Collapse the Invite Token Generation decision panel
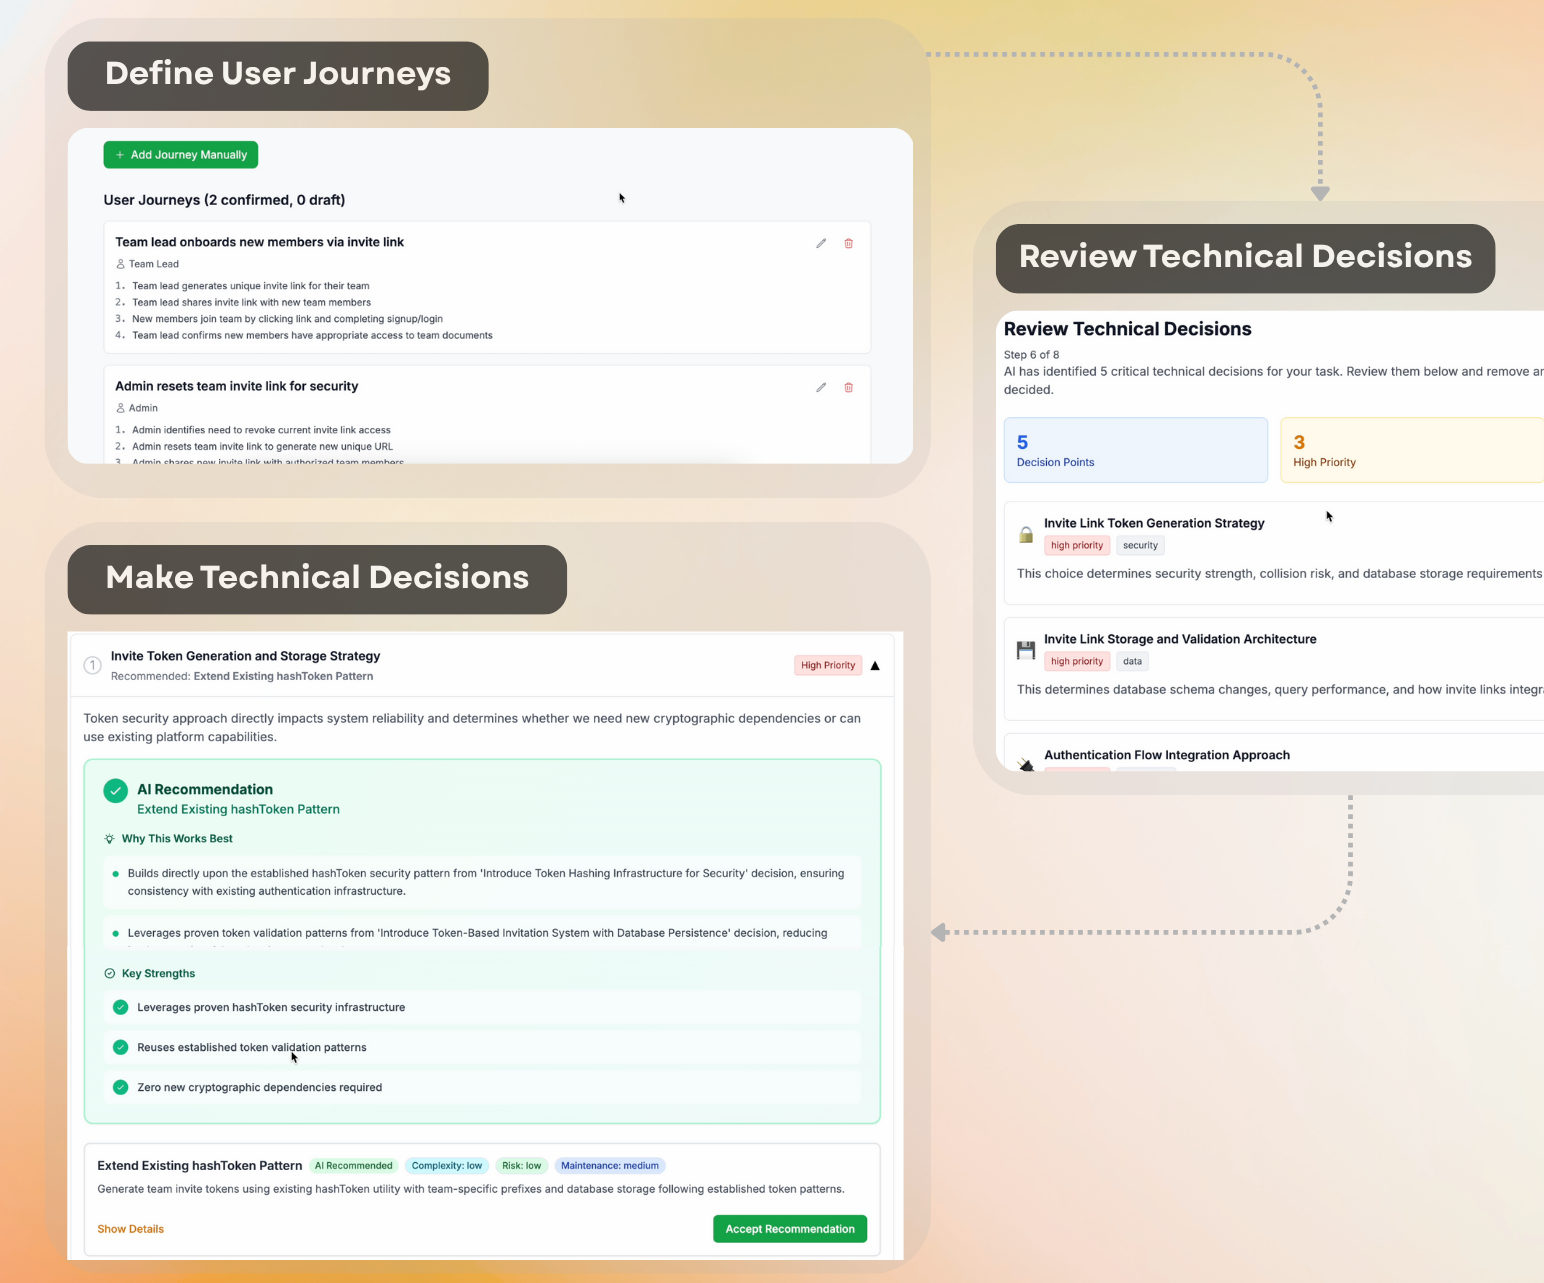Viewport: 1544px width, 1283px height. (x=875, y=666)
